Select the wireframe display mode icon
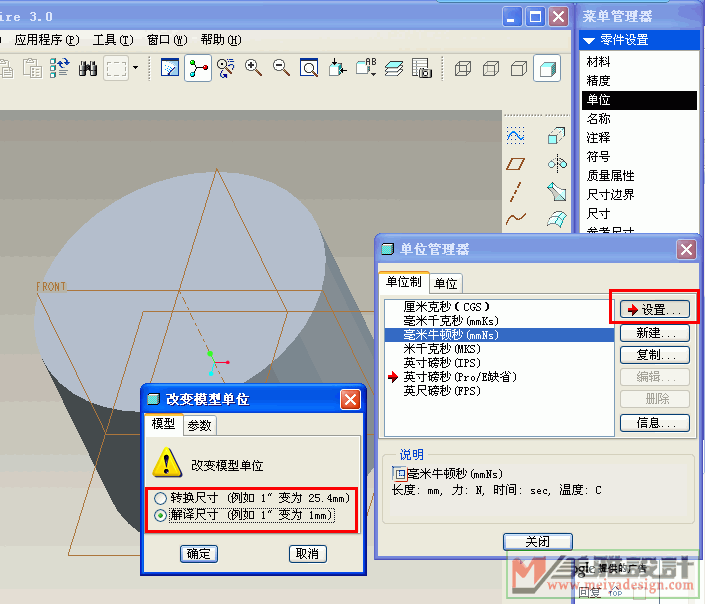The height and width of the screenshot is (604, 705). point(463,68)
